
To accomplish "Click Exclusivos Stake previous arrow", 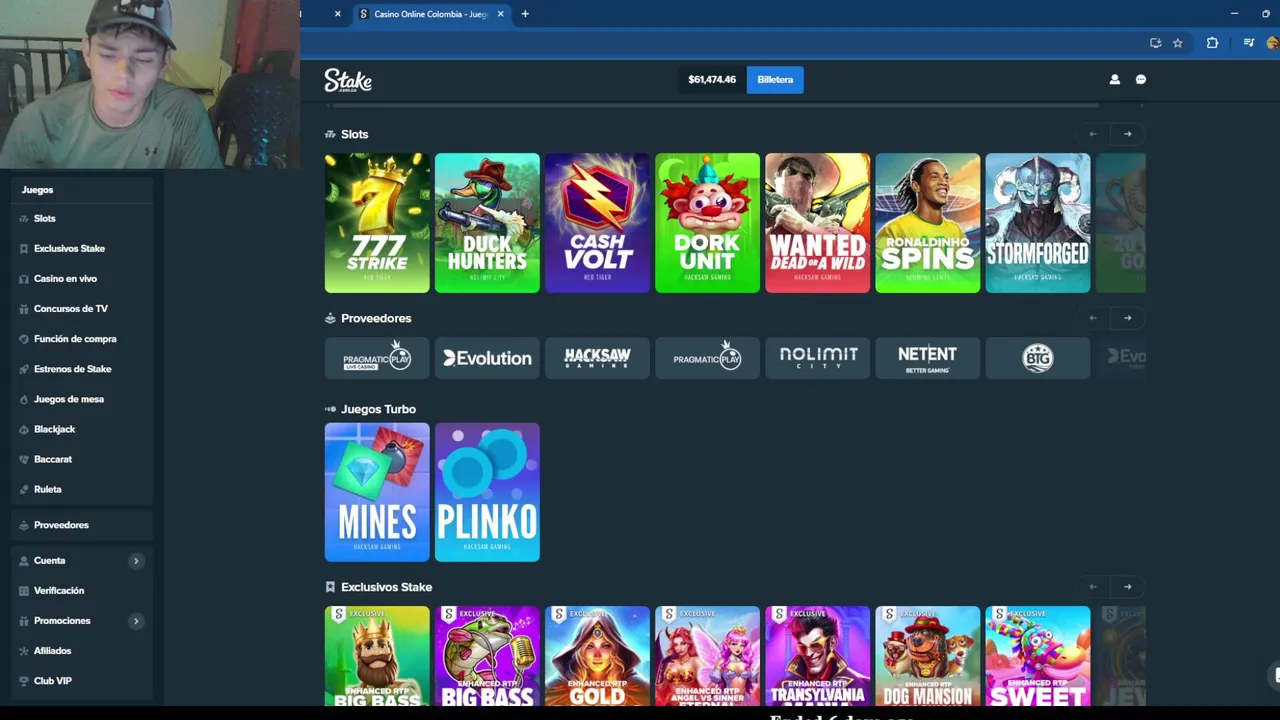I will [x=1093, y=587].
